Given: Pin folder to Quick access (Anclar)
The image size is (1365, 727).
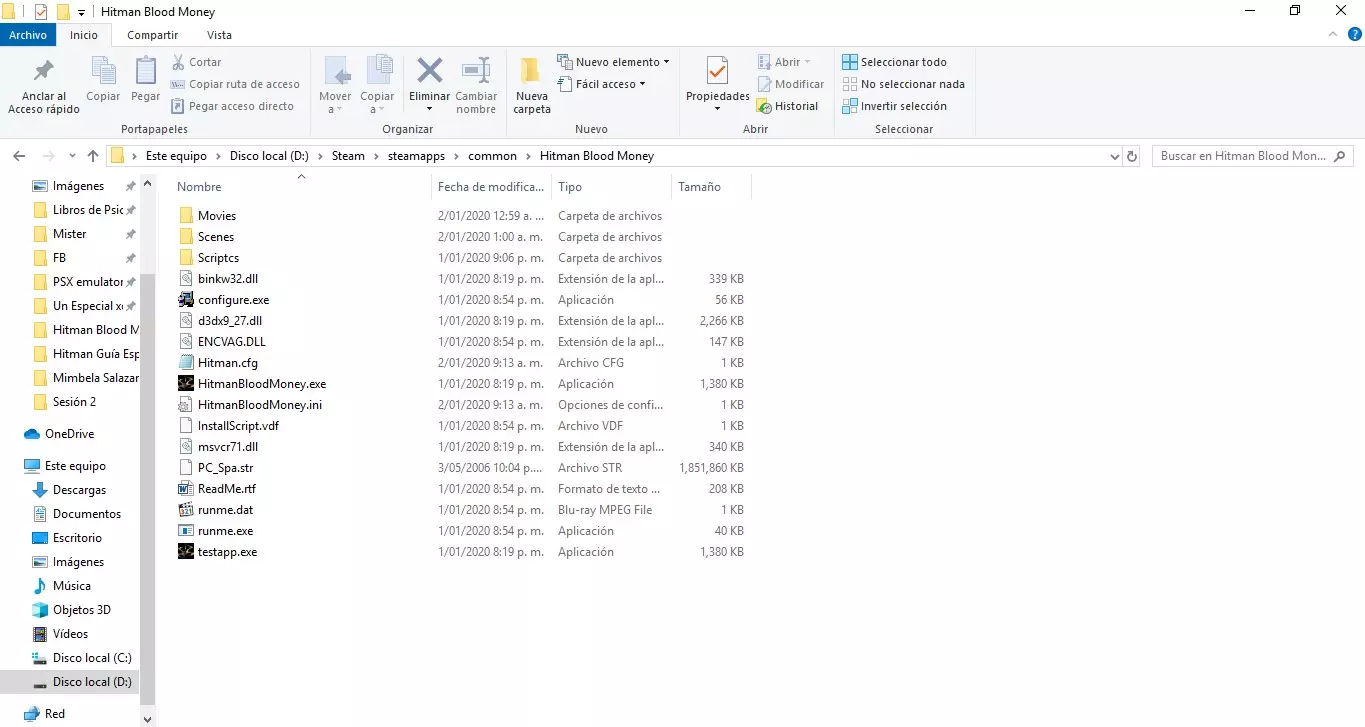Looking at the screenshot, I should (44, 86).
